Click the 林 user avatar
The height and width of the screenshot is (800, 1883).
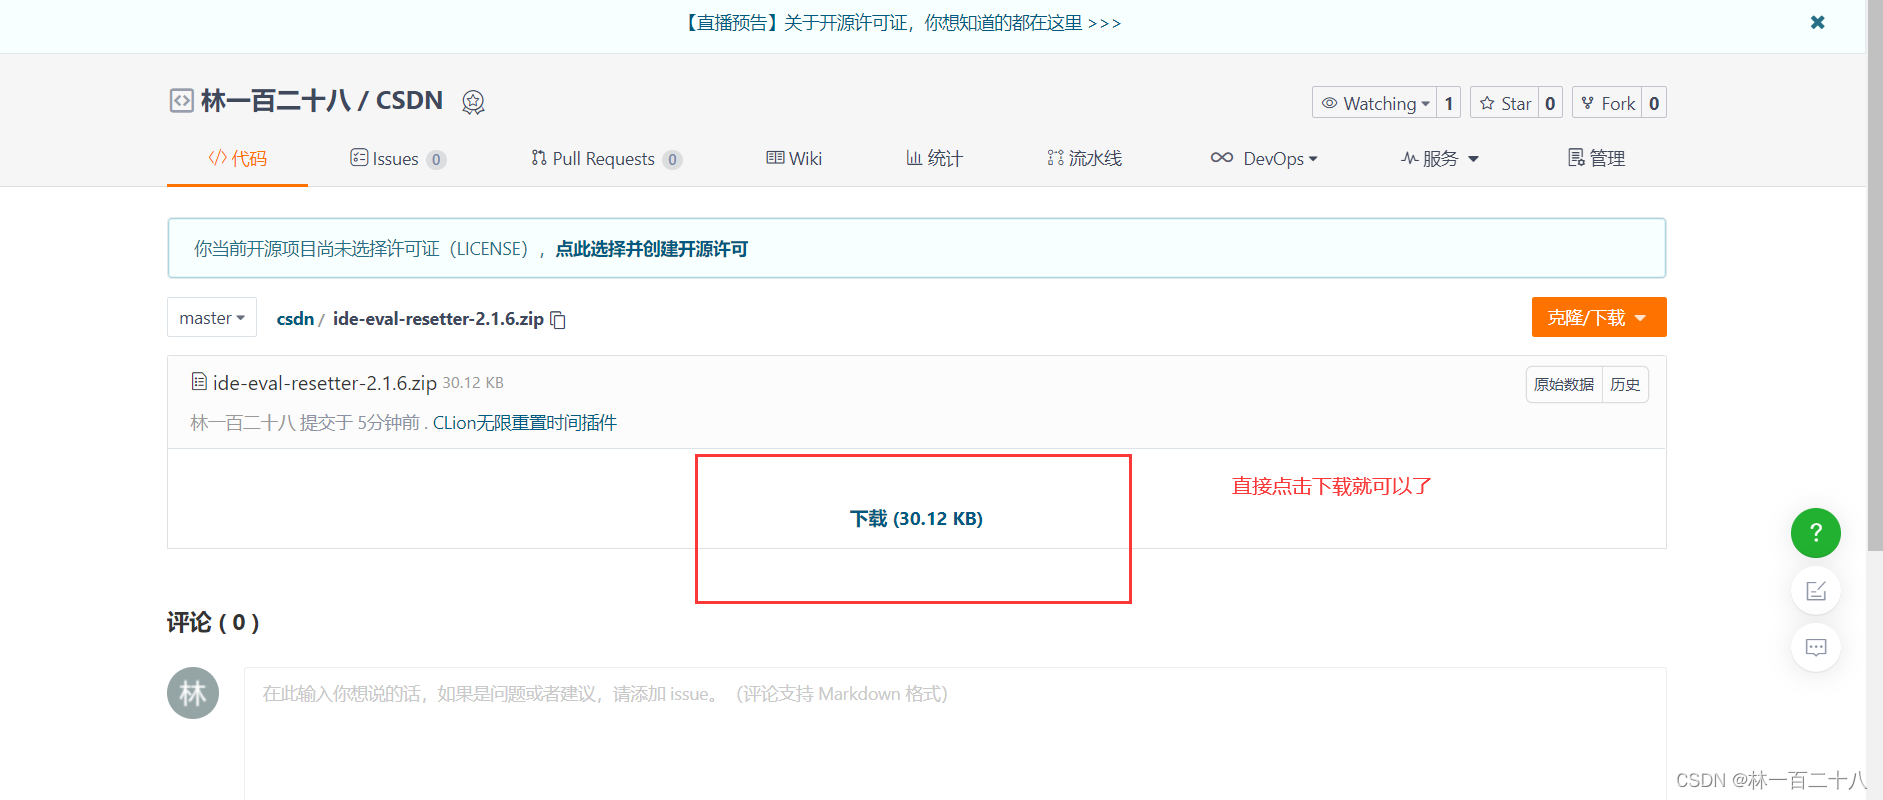(193, 693)
